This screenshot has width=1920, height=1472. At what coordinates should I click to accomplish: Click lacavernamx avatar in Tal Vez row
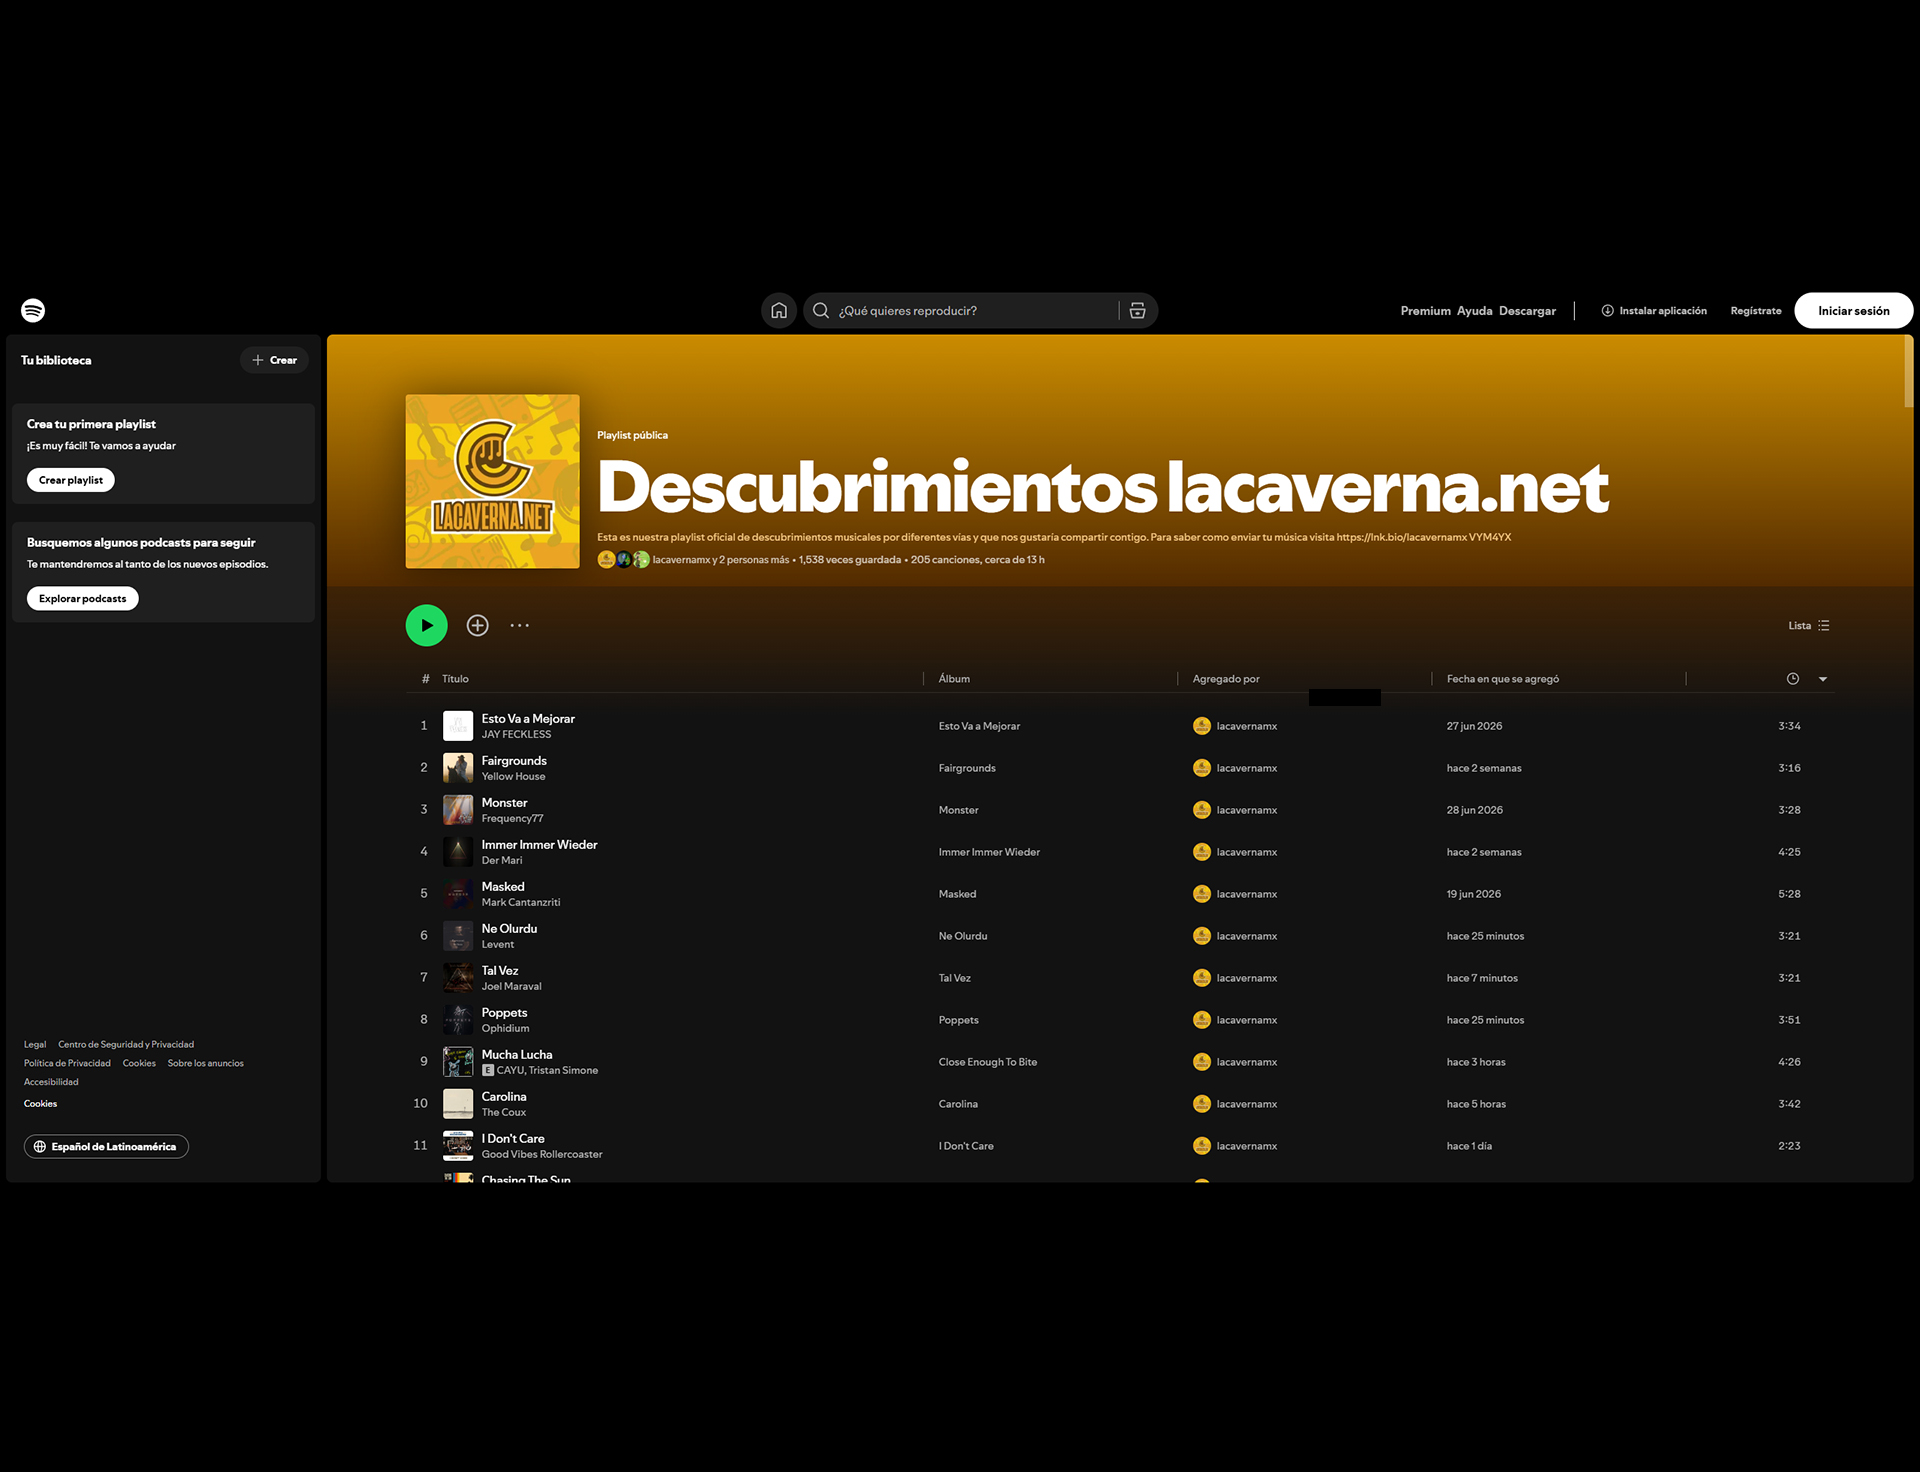1202,978
